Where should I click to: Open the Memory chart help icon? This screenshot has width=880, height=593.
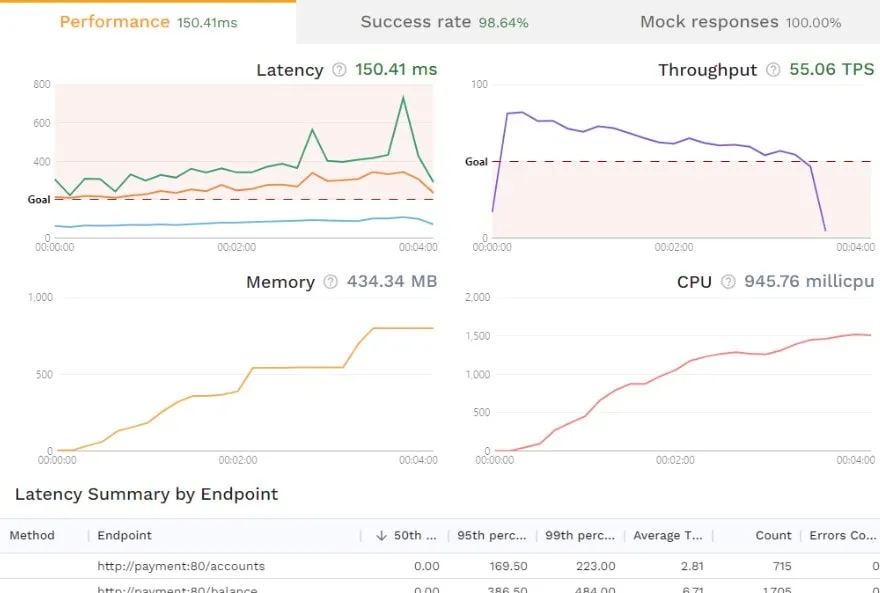coord(329,282)
